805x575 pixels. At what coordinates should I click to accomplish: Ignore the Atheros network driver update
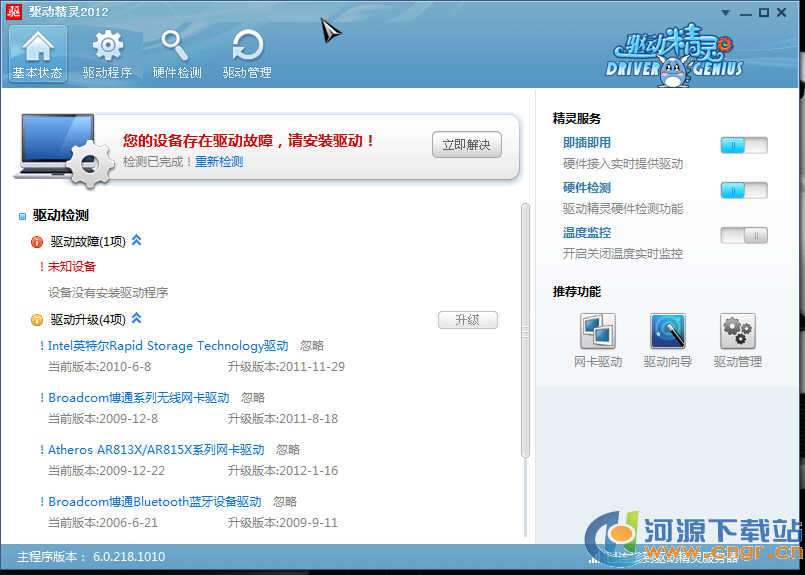288,450
